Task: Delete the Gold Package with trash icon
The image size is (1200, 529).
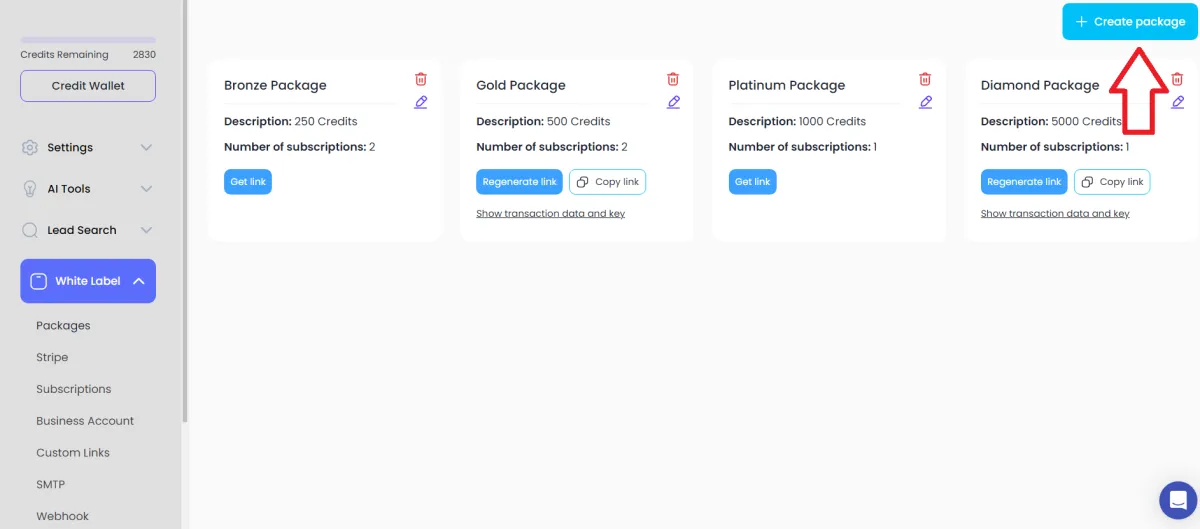Action: point(673,79)
